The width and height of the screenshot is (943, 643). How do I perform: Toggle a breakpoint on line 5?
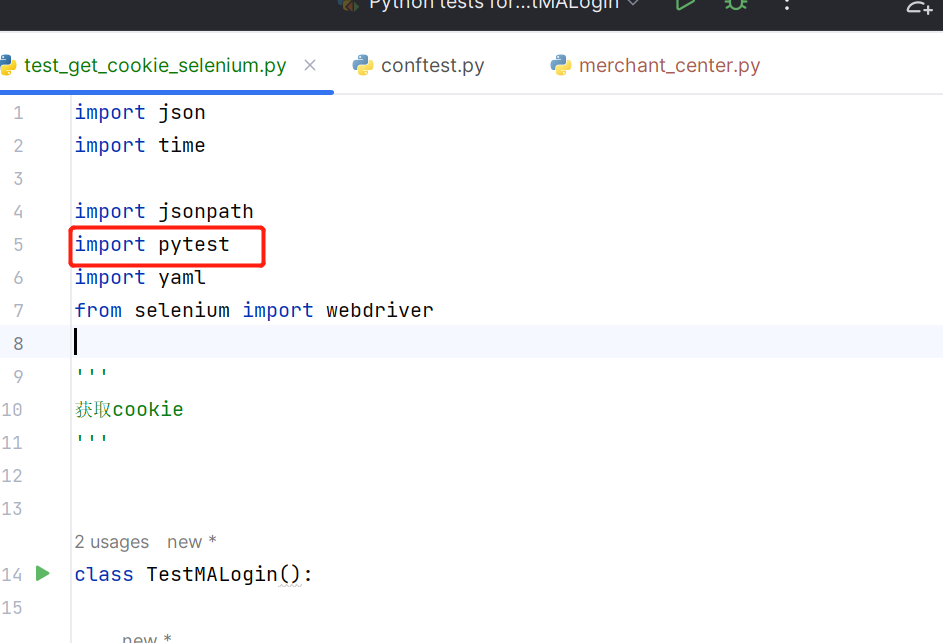(x=19, y=245)
